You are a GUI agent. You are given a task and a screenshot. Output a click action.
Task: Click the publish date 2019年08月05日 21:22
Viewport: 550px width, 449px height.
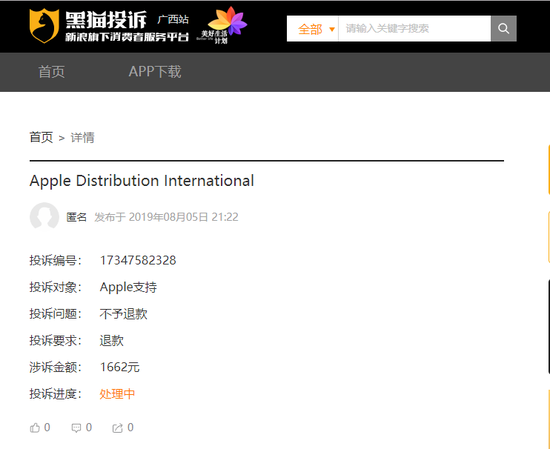tap(183, 217)
